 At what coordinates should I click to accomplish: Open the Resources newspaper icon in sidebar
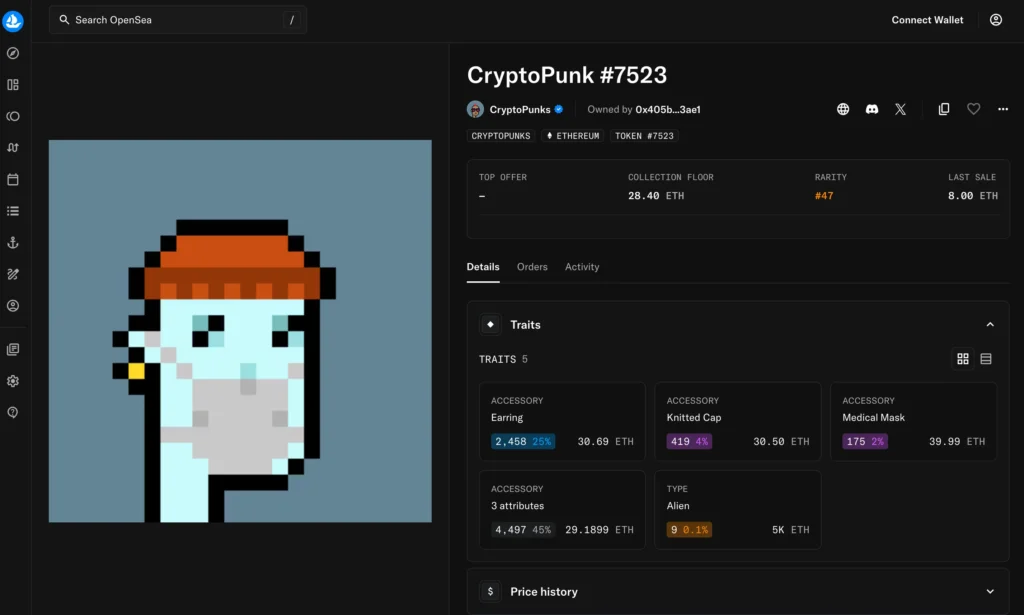point(12,349)
